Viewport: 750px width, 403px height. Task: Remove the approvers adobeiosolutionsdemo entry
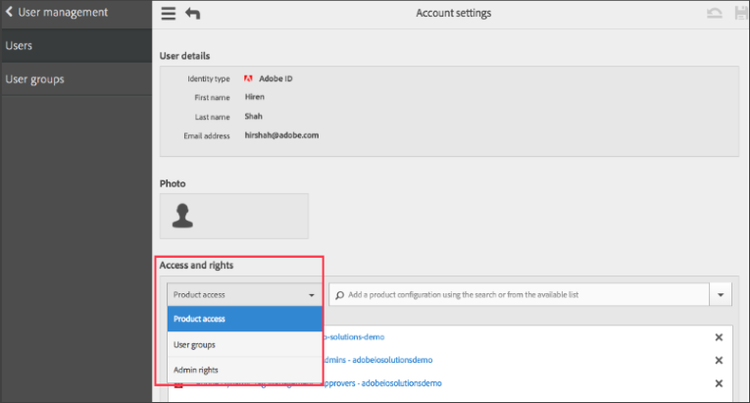point(718,383)
